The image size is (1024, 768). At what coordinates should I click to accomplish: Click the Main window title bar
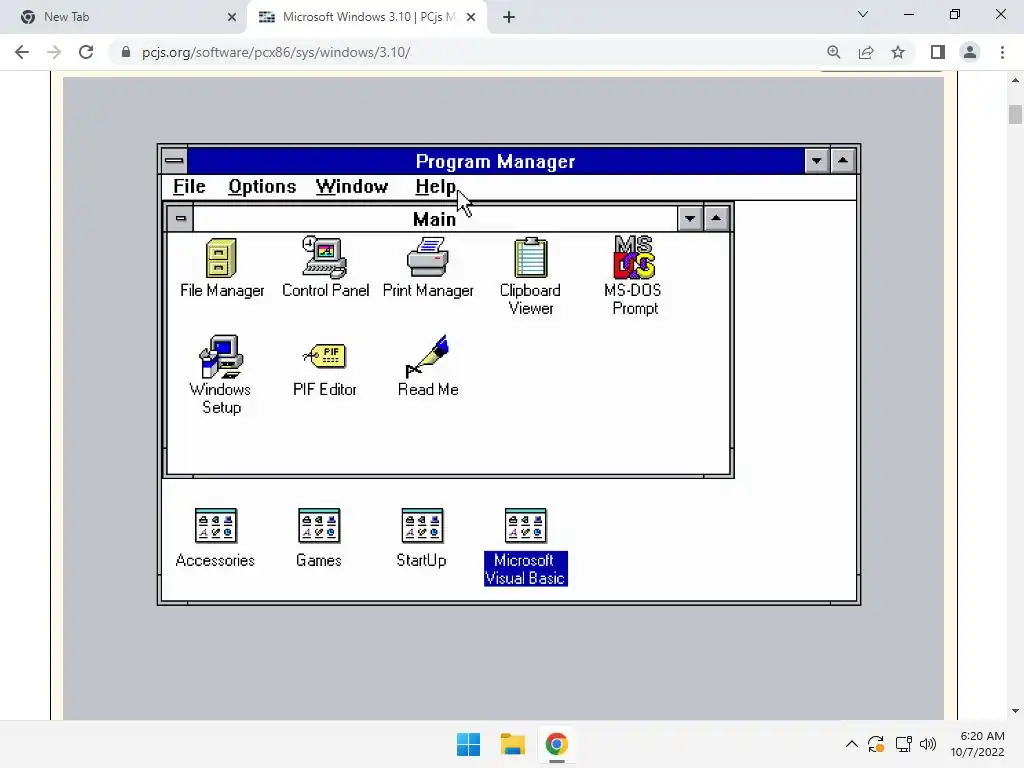[x=435, y=219]
